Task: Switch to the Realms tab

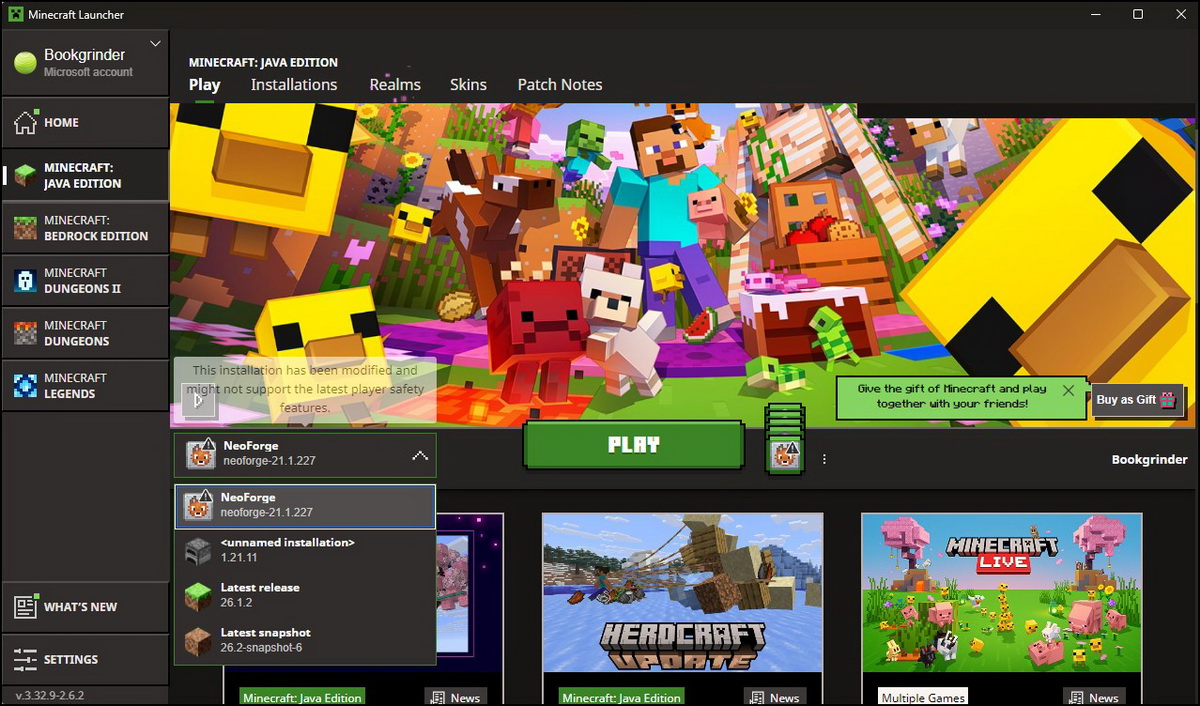Action: [395, 85]
